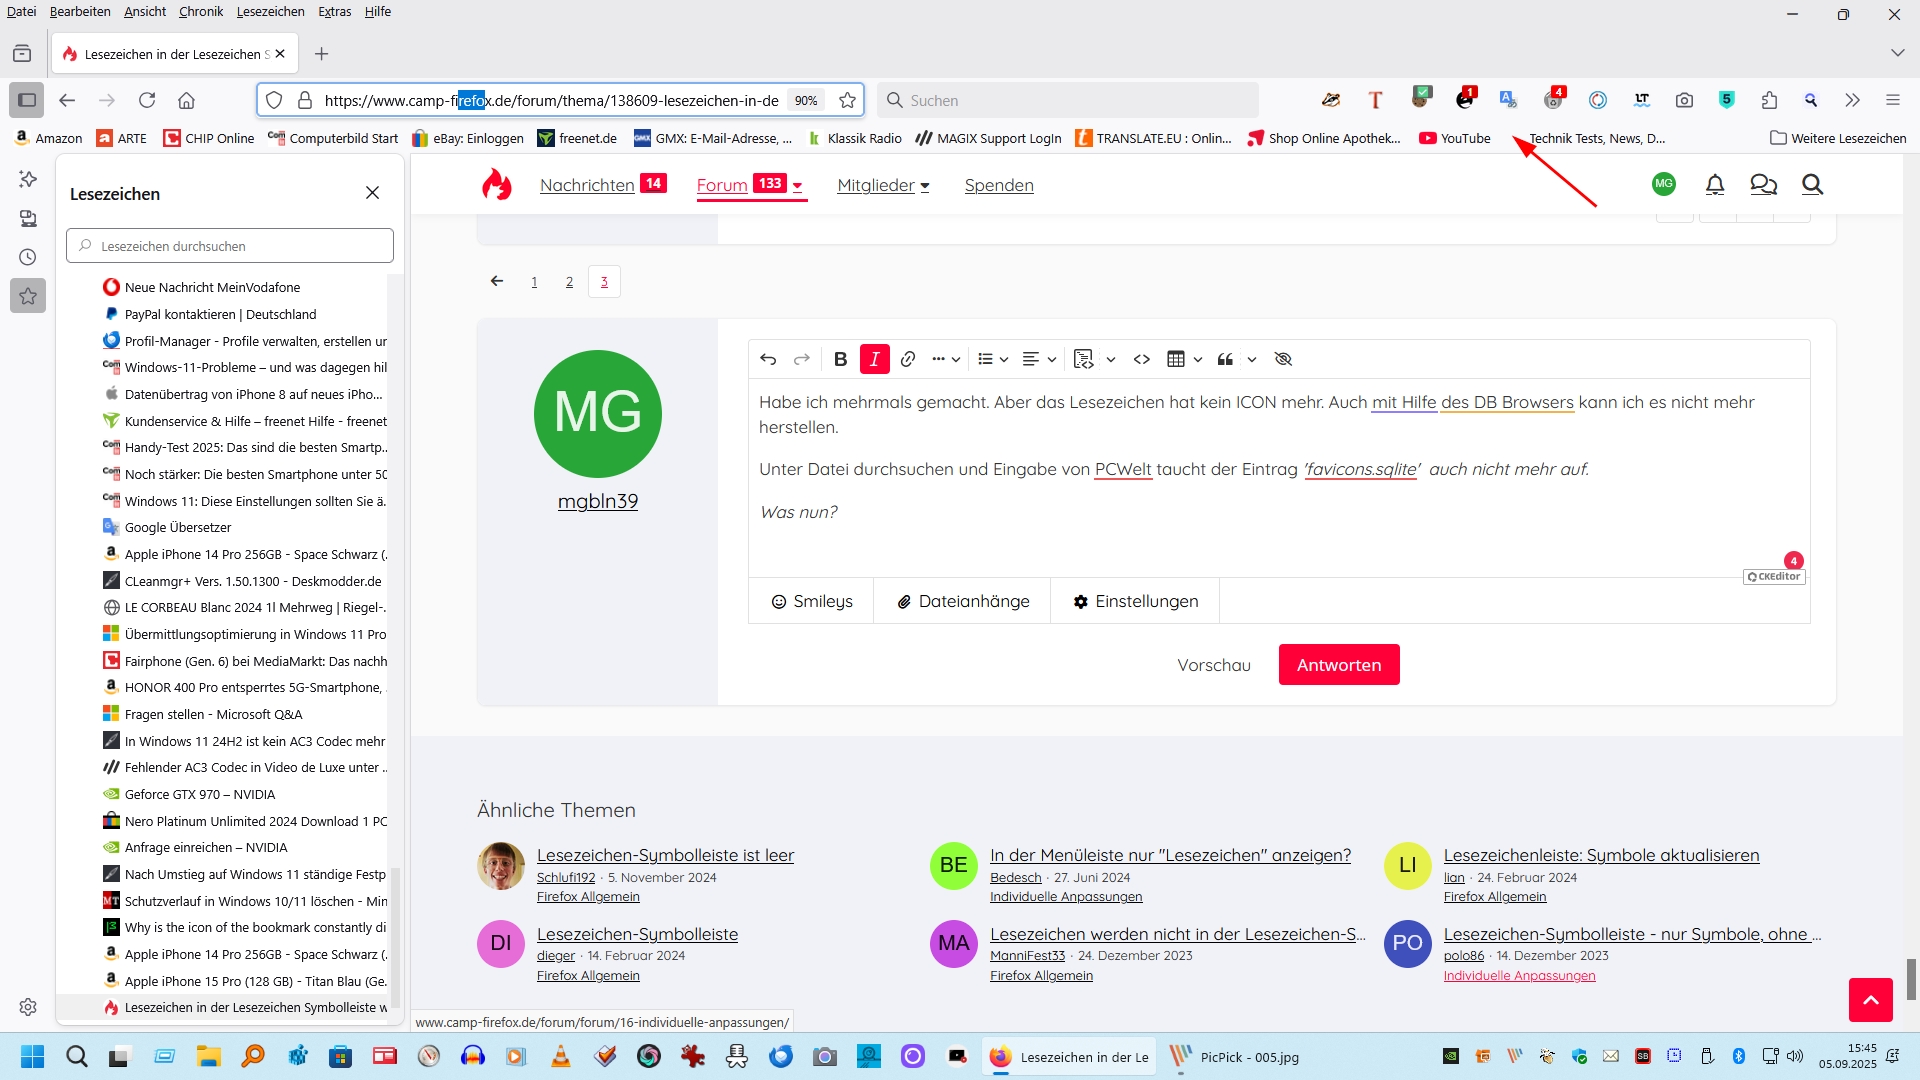Image resolution: width=1920 pixels, height=1080 pixels.
Task: Toggle bold formatting in the editor
Action: 840,359
